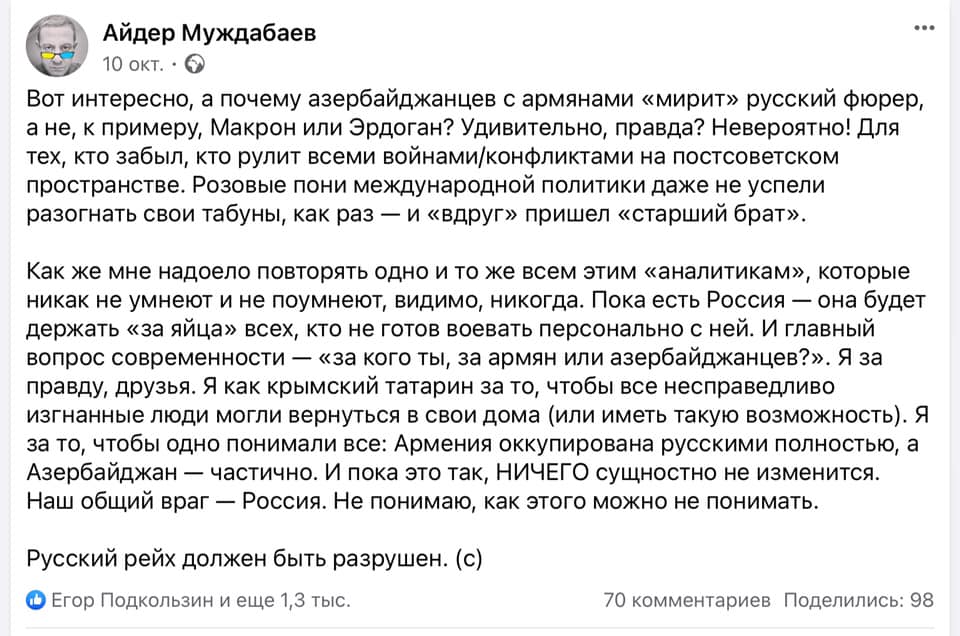The width and height of the screenshot is (960, 636).
Task: Click the paragraph starting 'Как же мне надоело'
Action: (x=478, y=386)
